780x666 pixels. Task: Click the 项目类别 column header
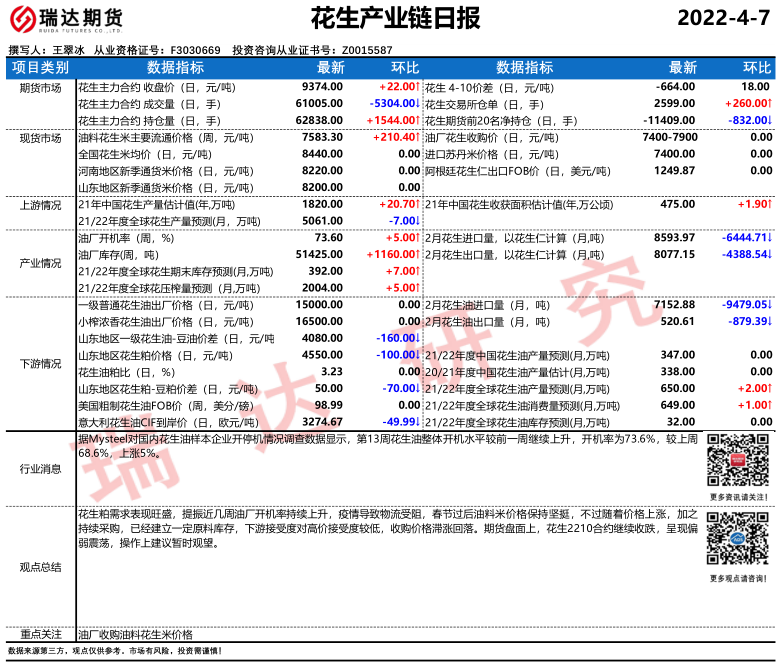point(40,68)
